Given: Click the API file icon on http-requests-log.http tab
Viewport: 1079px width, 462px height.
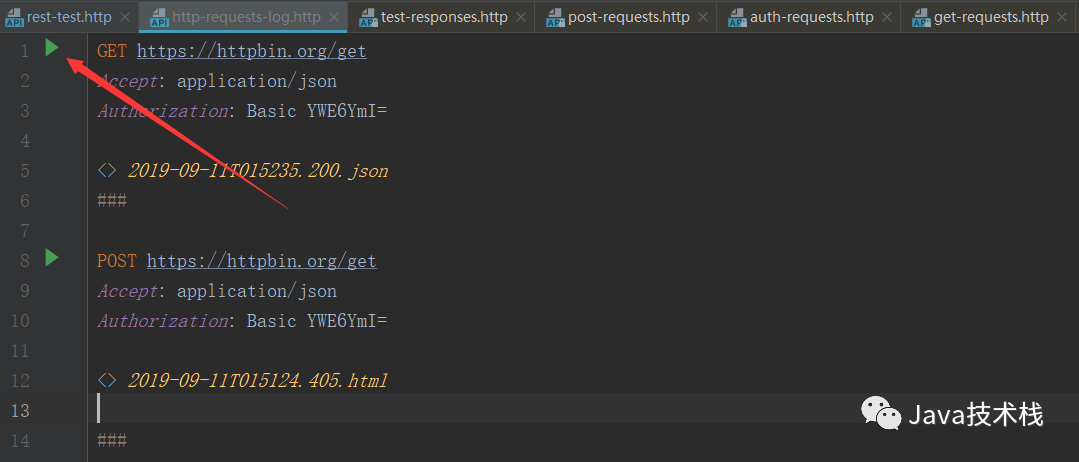Looking at the screenshot, I should pyautogui.click(x=159, y=18).
